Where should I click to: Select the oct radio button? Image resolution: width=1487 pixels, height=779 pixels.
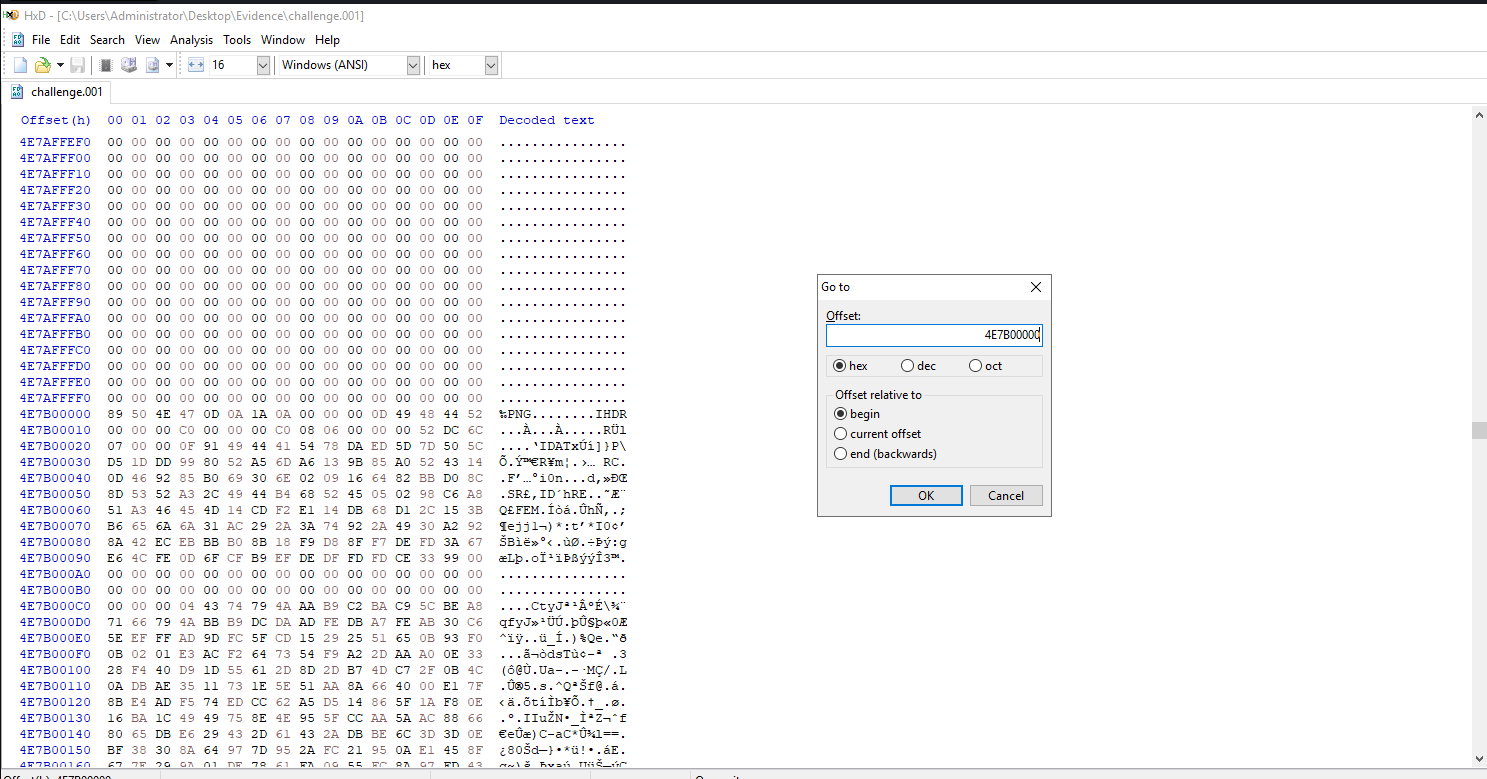[x=975, y=366]
